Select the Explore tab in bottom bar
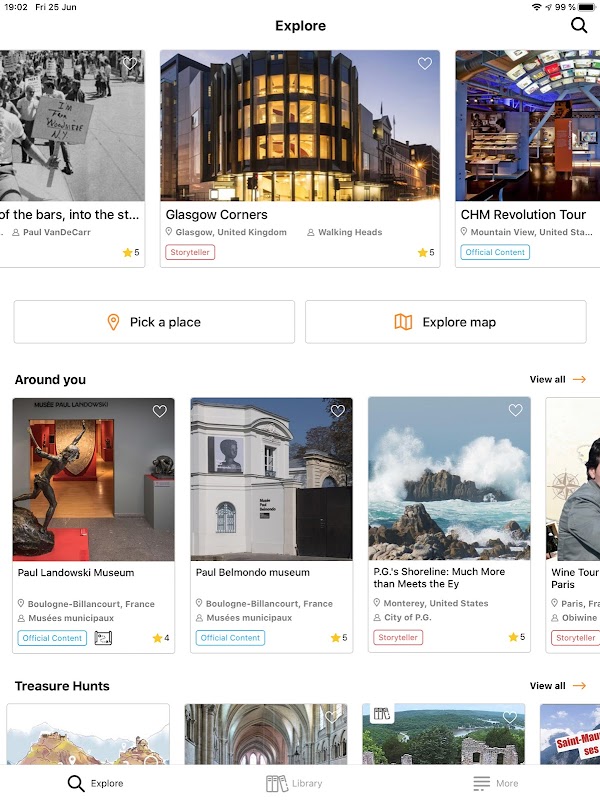Screen dimensions: 600x800 click(96, 783)
